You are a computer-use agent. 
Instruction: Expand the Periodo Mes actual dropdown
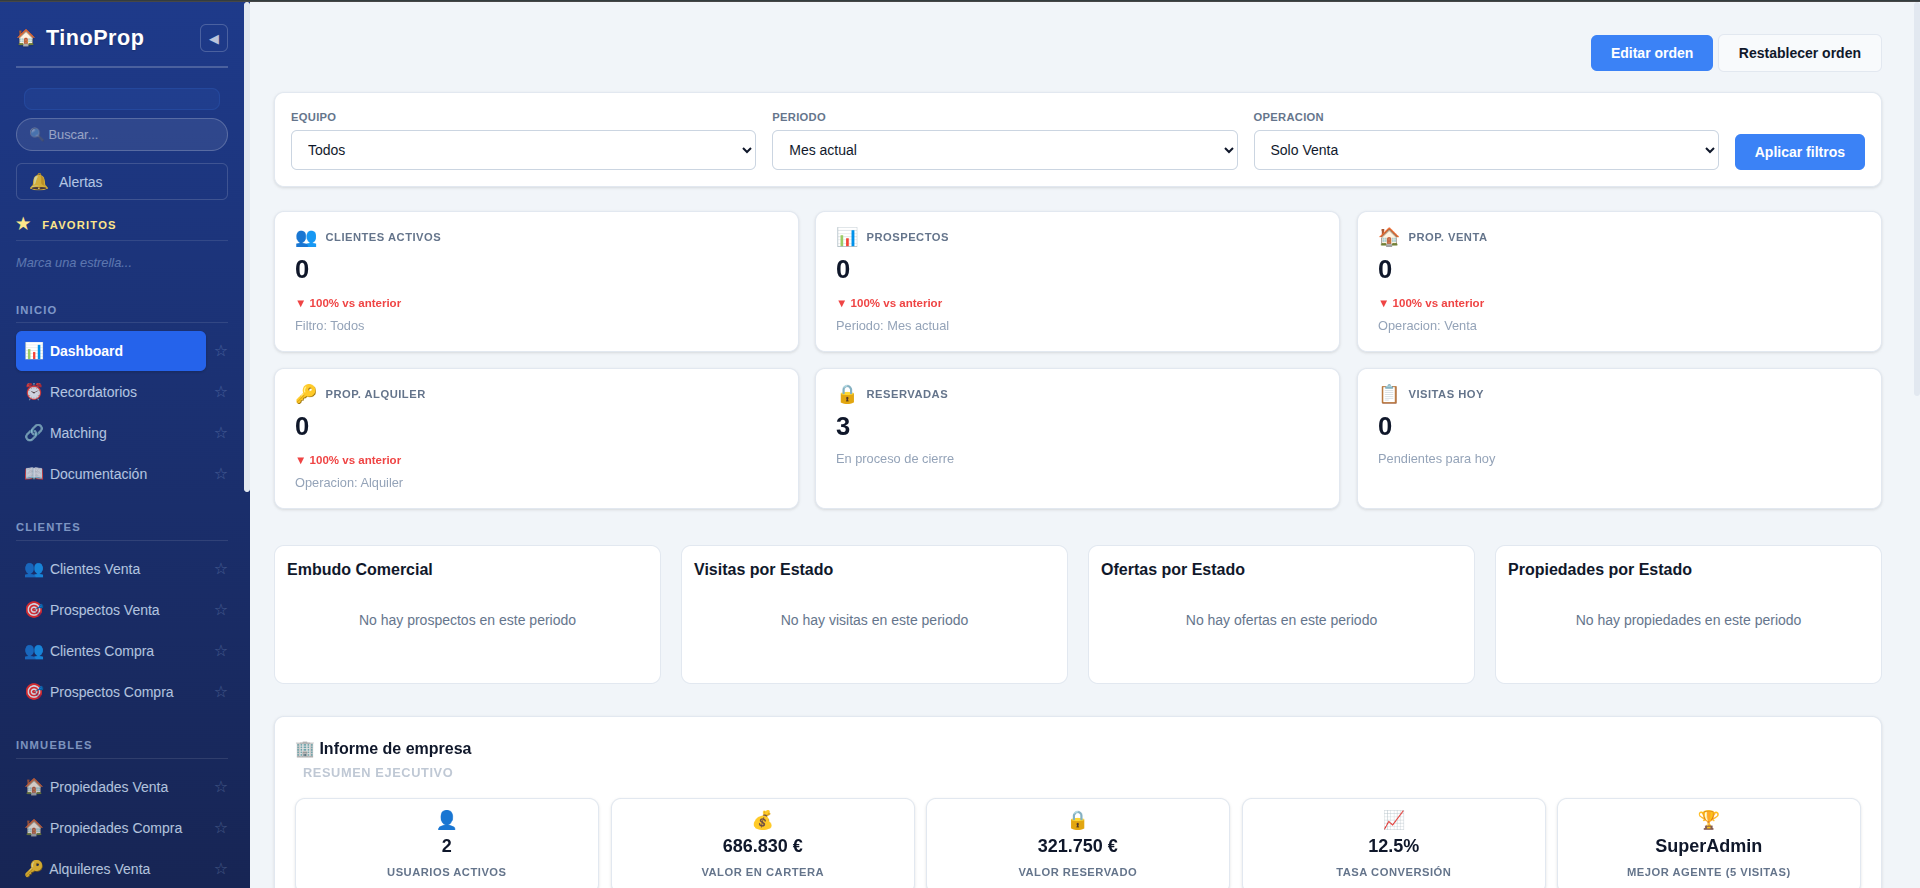coord(1004,150)
